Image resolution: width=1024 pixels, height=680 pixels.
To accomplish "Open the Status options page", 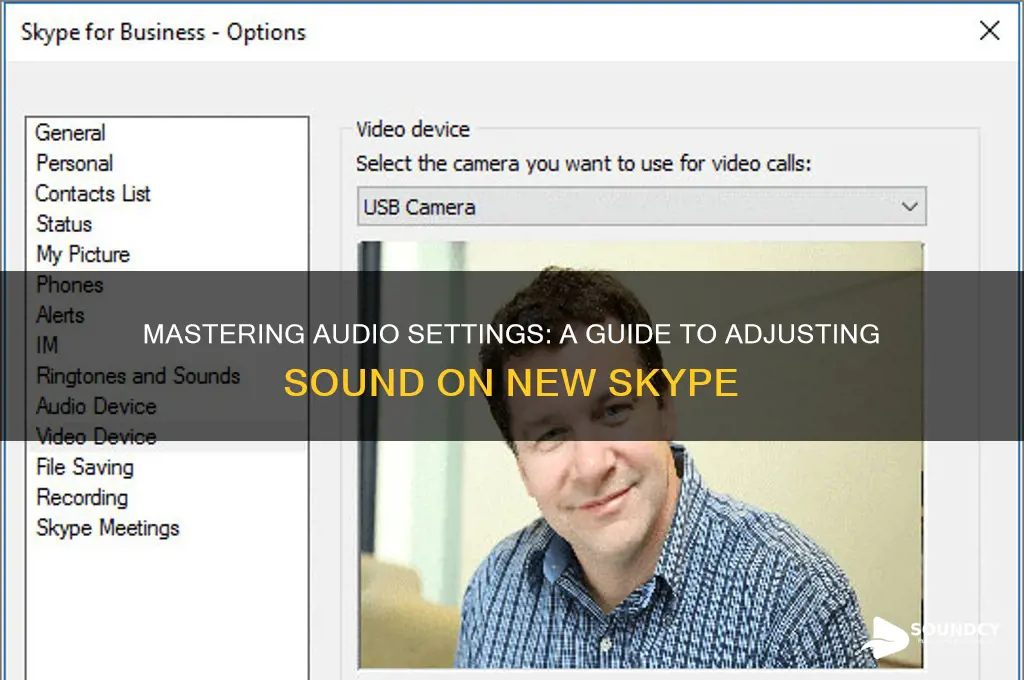I will pyautogui.click(x=64, y=224).
